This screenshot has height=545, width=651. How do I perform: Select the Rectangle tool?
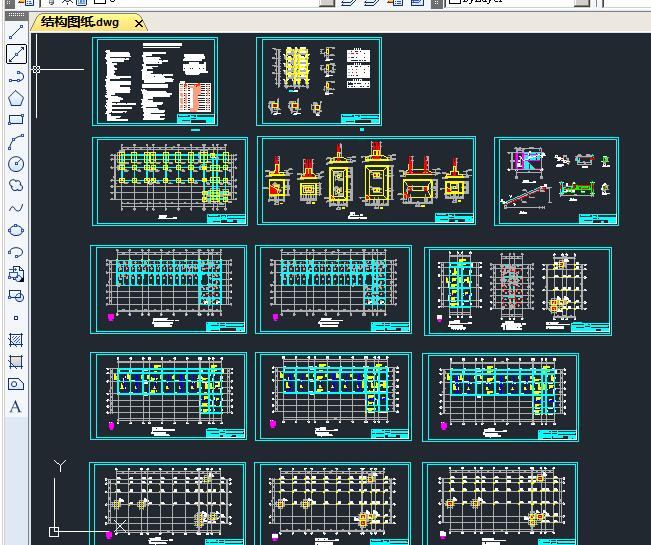coord(16,120)
